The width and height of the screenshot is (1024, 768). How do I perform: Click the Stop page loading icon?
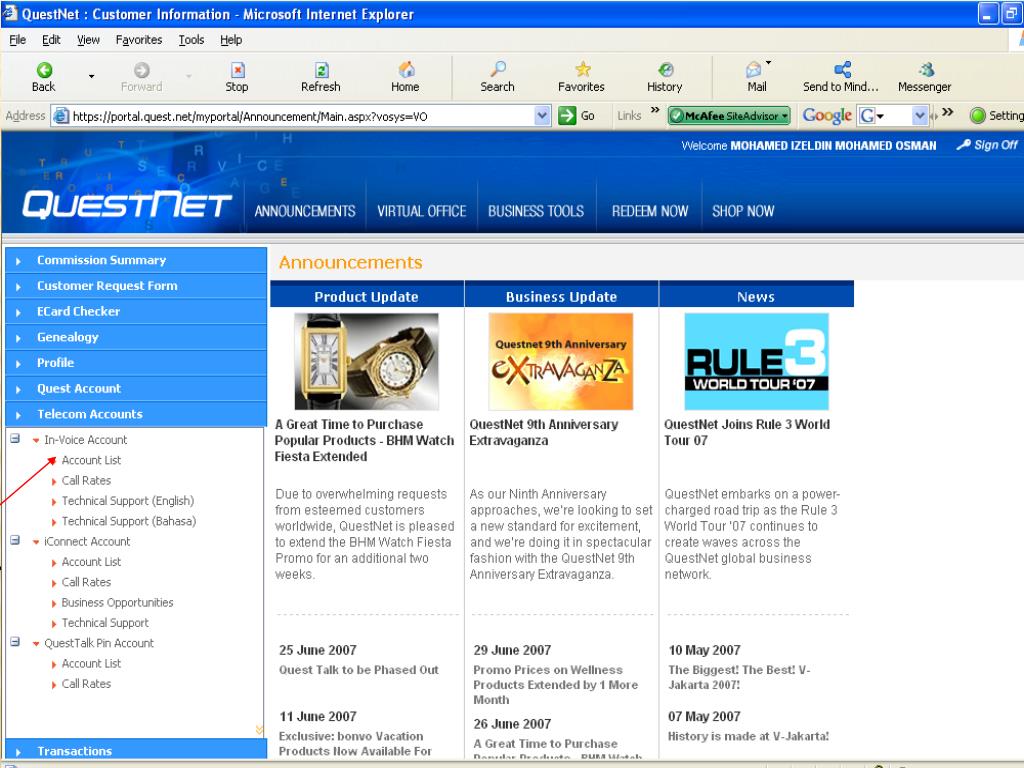[x=237, y=70]
